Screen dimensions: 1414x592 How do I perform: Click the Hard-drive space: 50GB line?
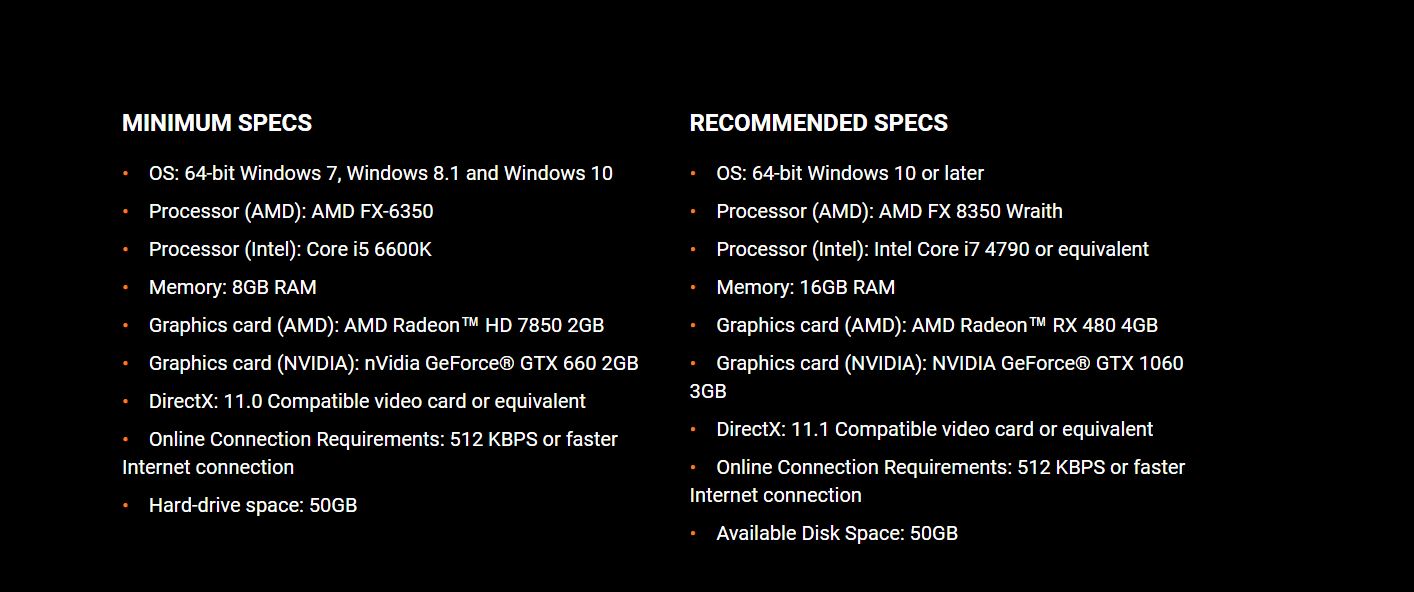pyautogui.click(x=253, y=505)
